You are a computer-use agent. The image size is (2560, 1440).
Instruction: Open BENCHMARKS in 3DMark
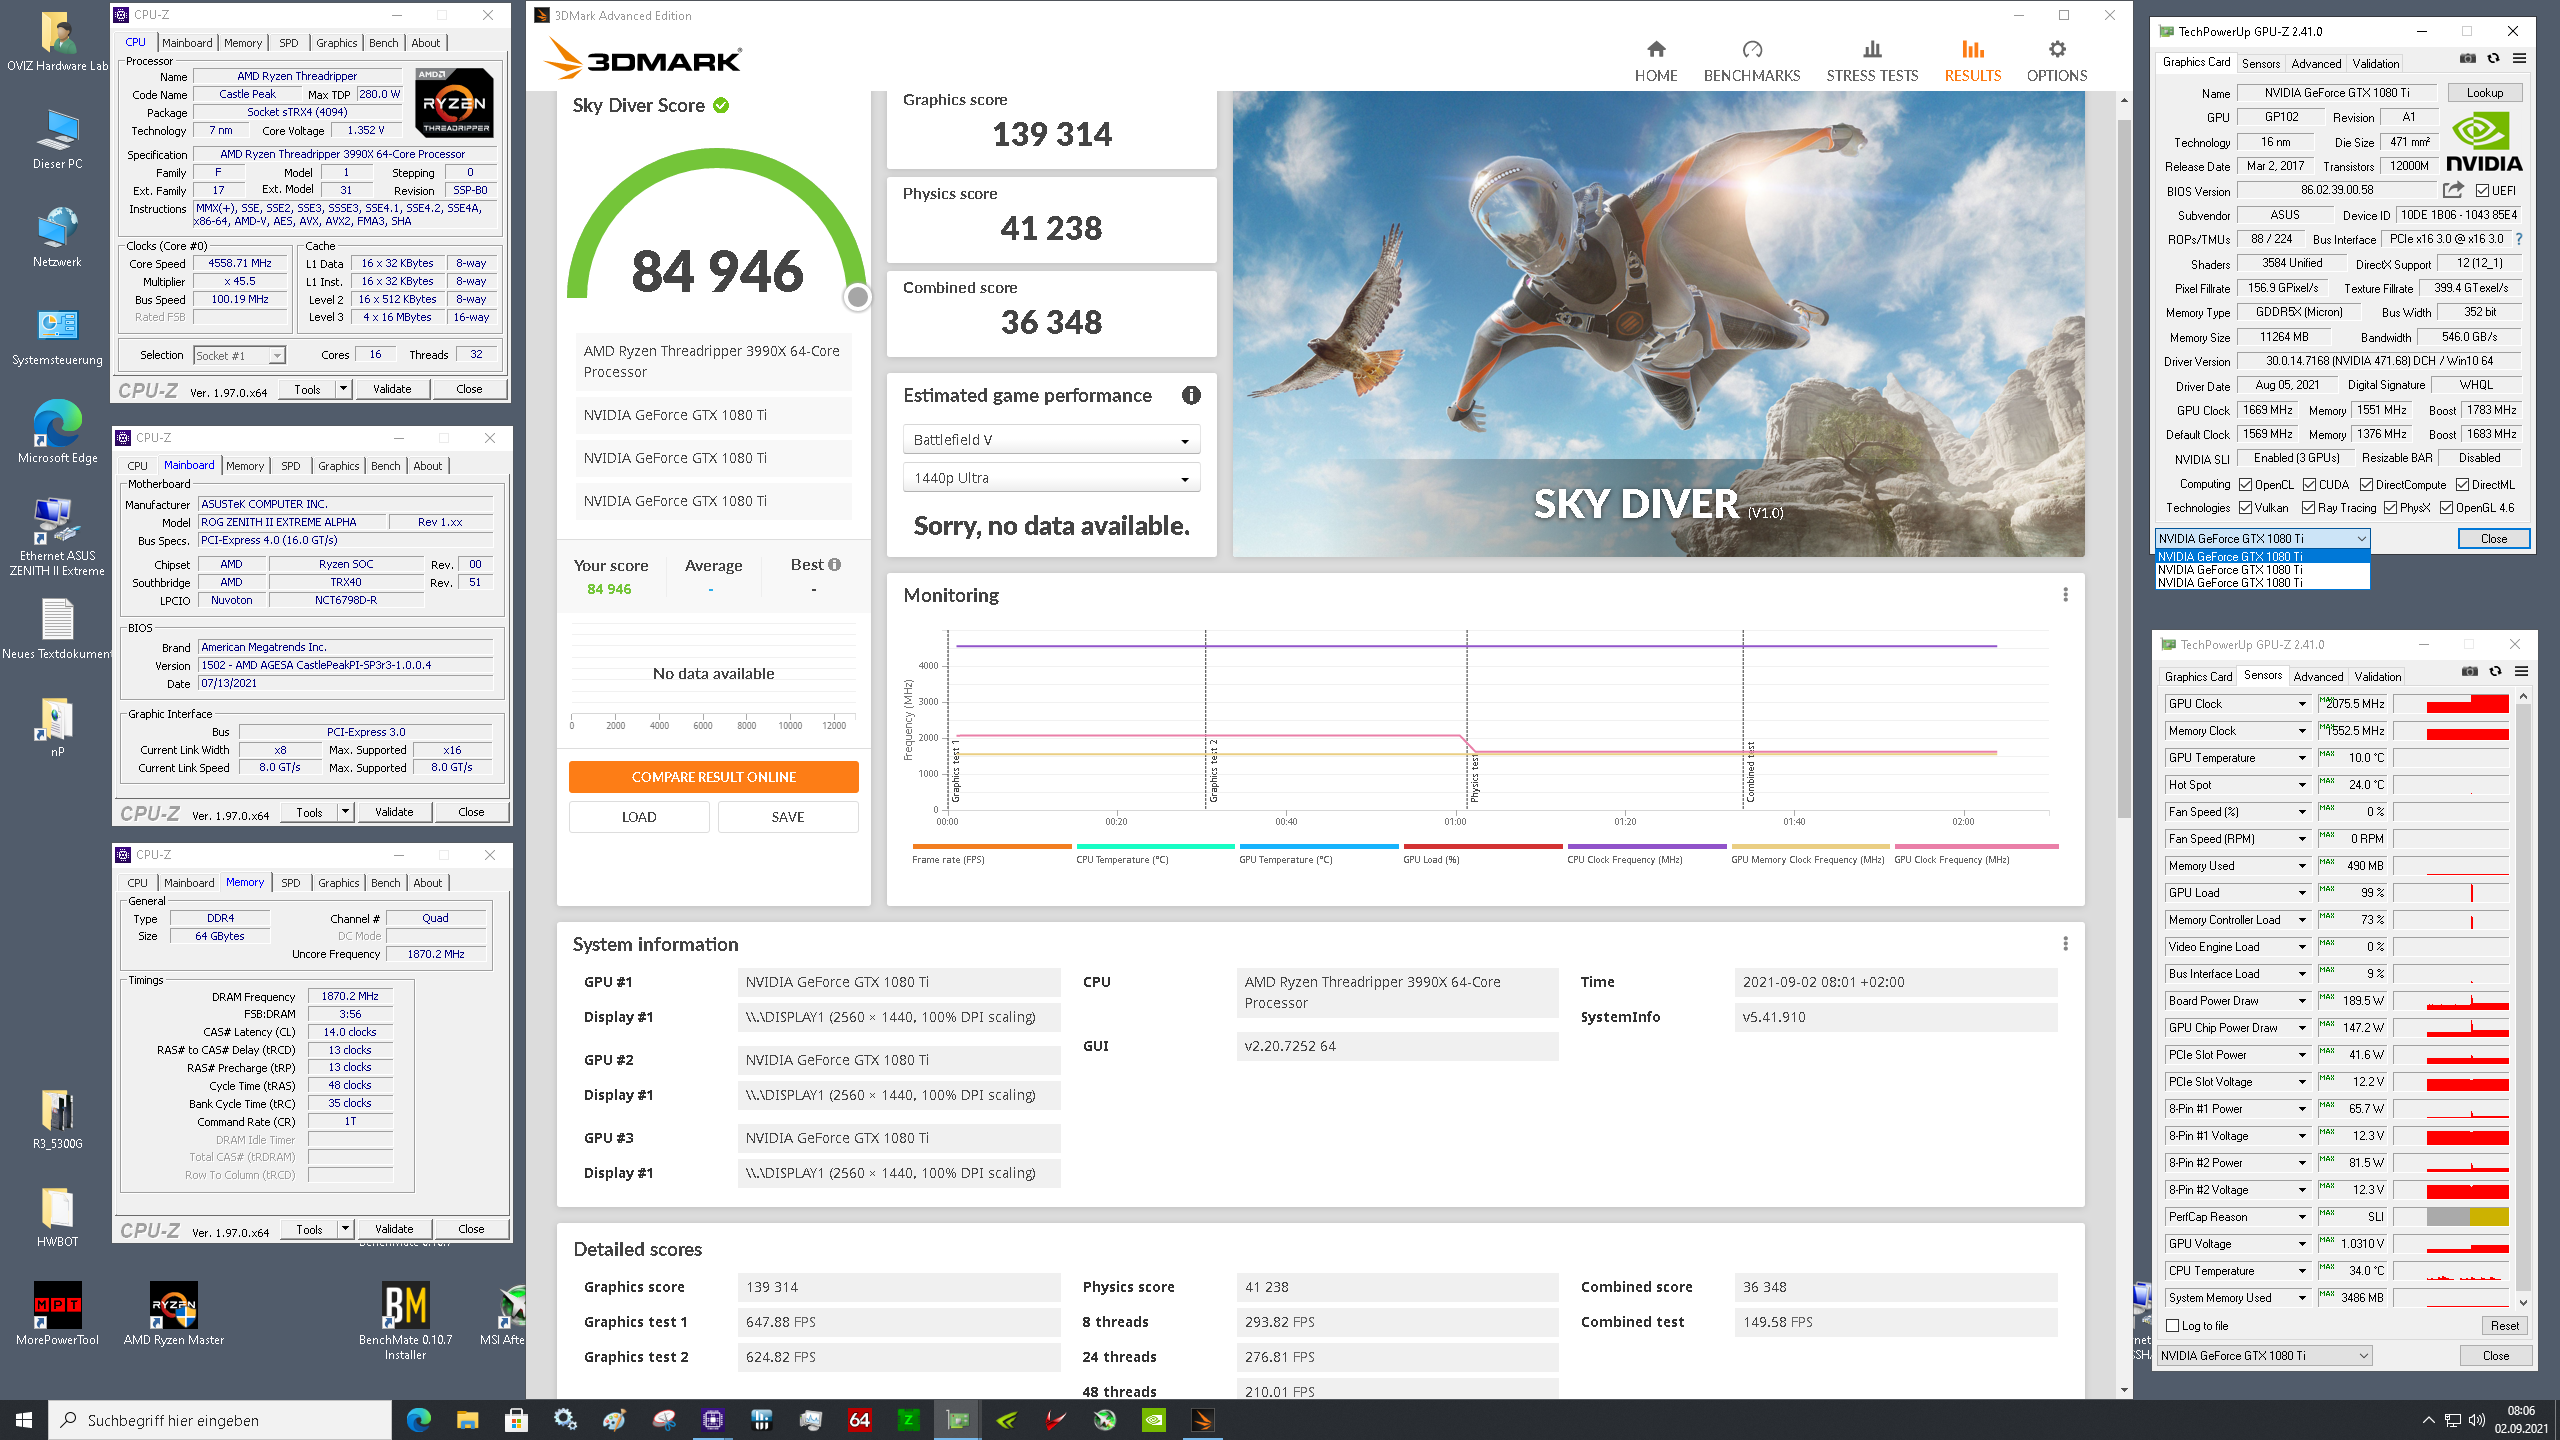pos(1751,61)
